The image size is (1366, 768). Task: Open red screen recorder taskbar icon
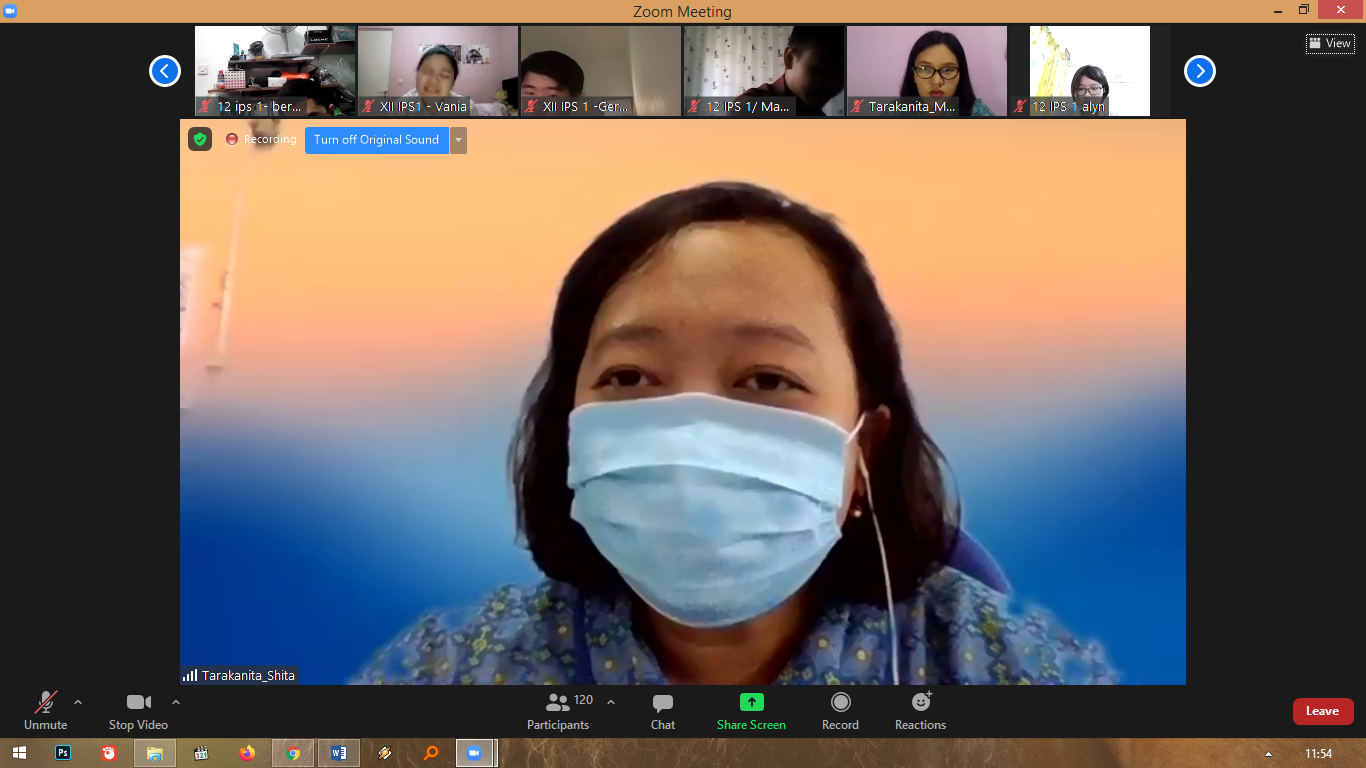click(109, 753)
